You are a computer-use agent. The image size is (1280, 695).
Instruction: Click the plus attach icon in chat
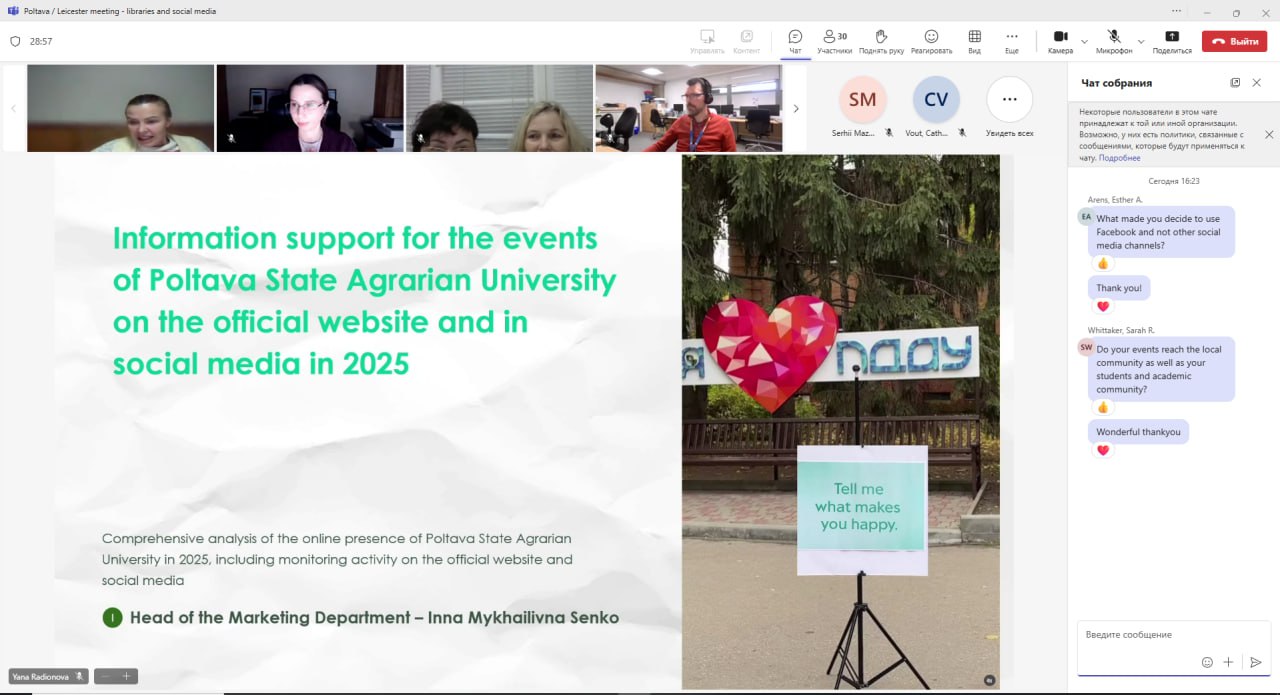[1229, 662]
